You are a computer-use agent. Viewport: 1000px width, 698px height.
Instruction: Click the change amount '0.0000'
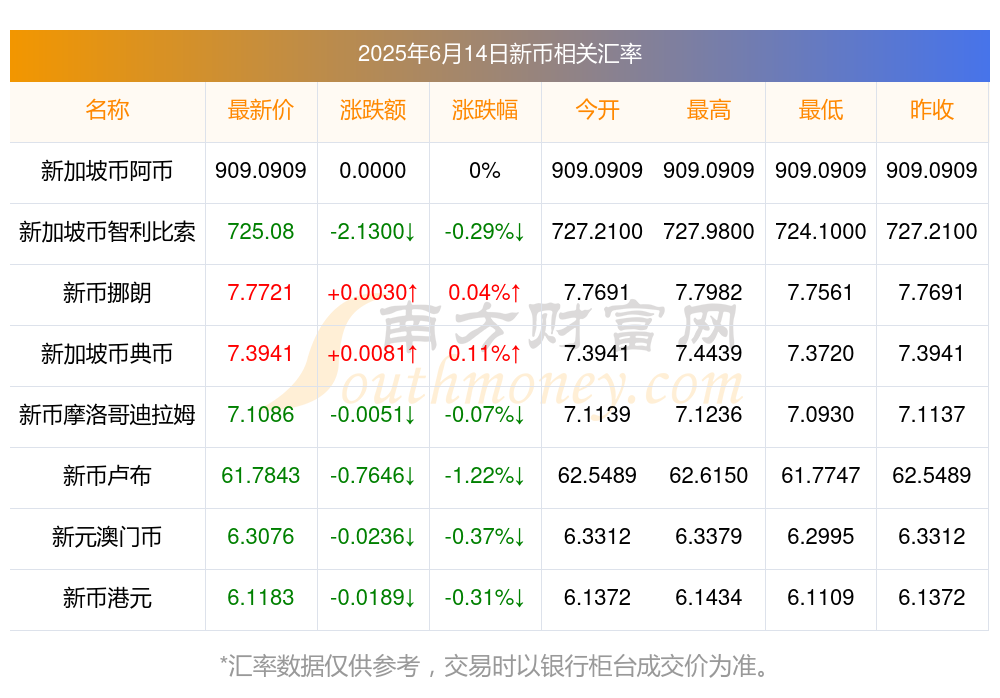[x=372, y=170]
